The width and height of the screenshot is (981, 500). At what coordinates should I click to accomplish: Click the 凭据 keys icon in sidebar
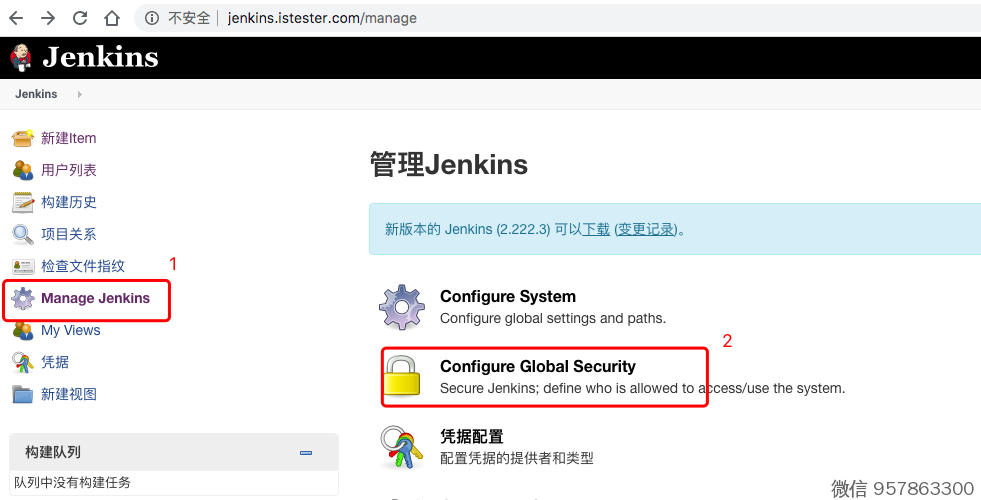coord(22,362)
